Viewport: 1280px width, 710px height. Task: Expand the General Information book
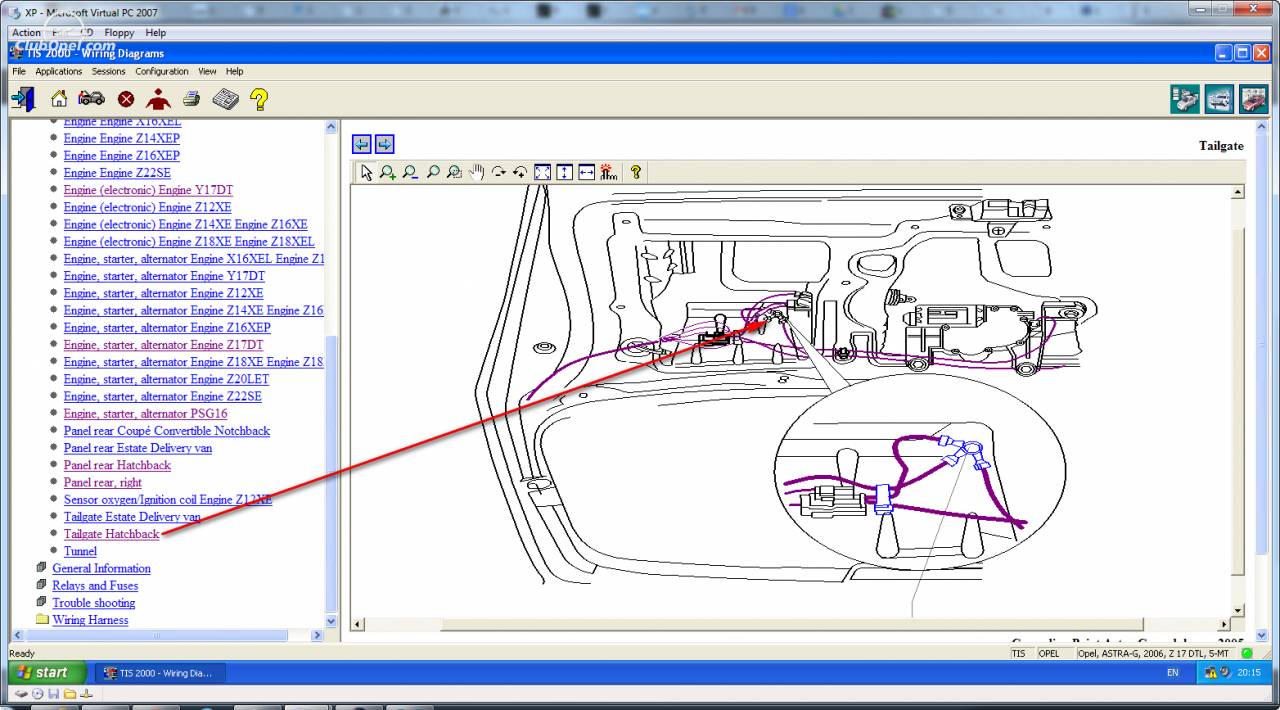[101, 568]
